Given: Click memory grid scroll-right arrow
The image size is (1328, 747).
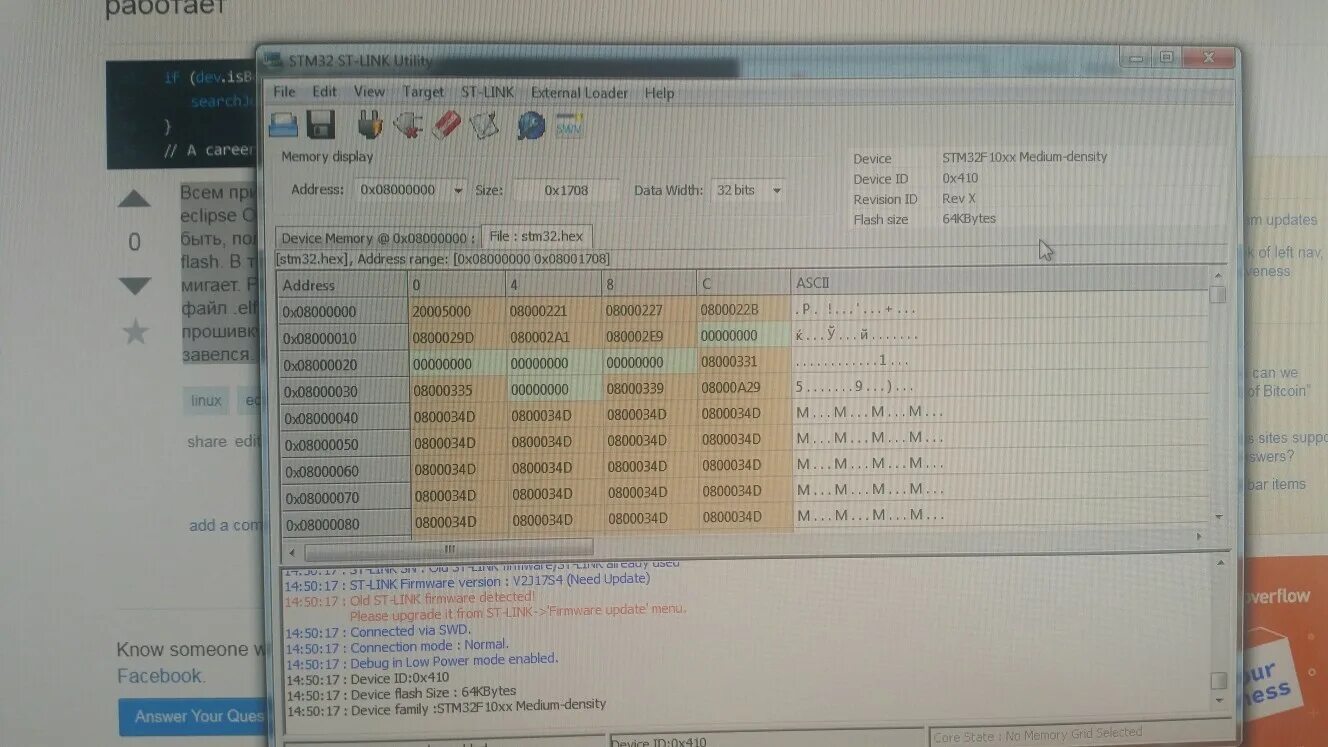Looking at the screenshot, I should click(x=1200, y=537).
